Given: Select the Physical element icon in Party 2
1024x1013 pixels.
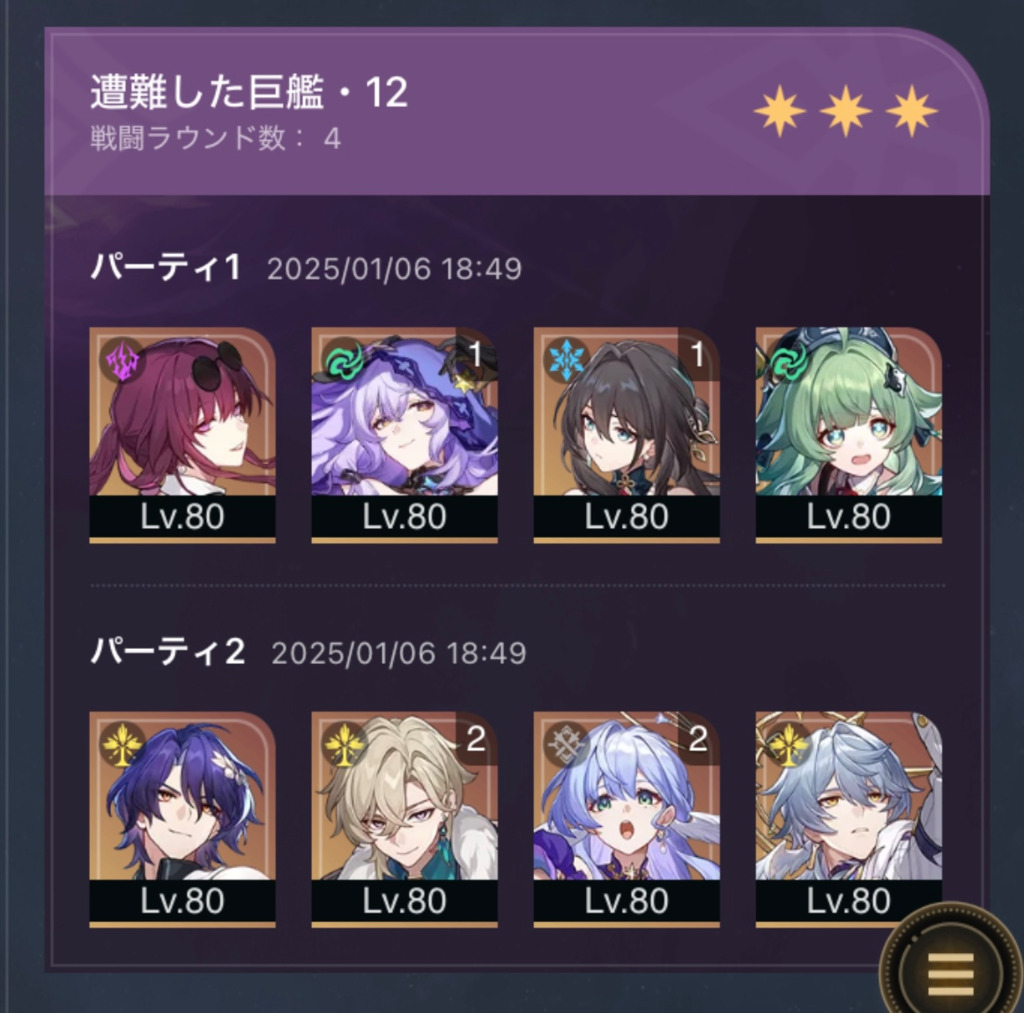Looking at the screenshot, I should coord(566,744).
